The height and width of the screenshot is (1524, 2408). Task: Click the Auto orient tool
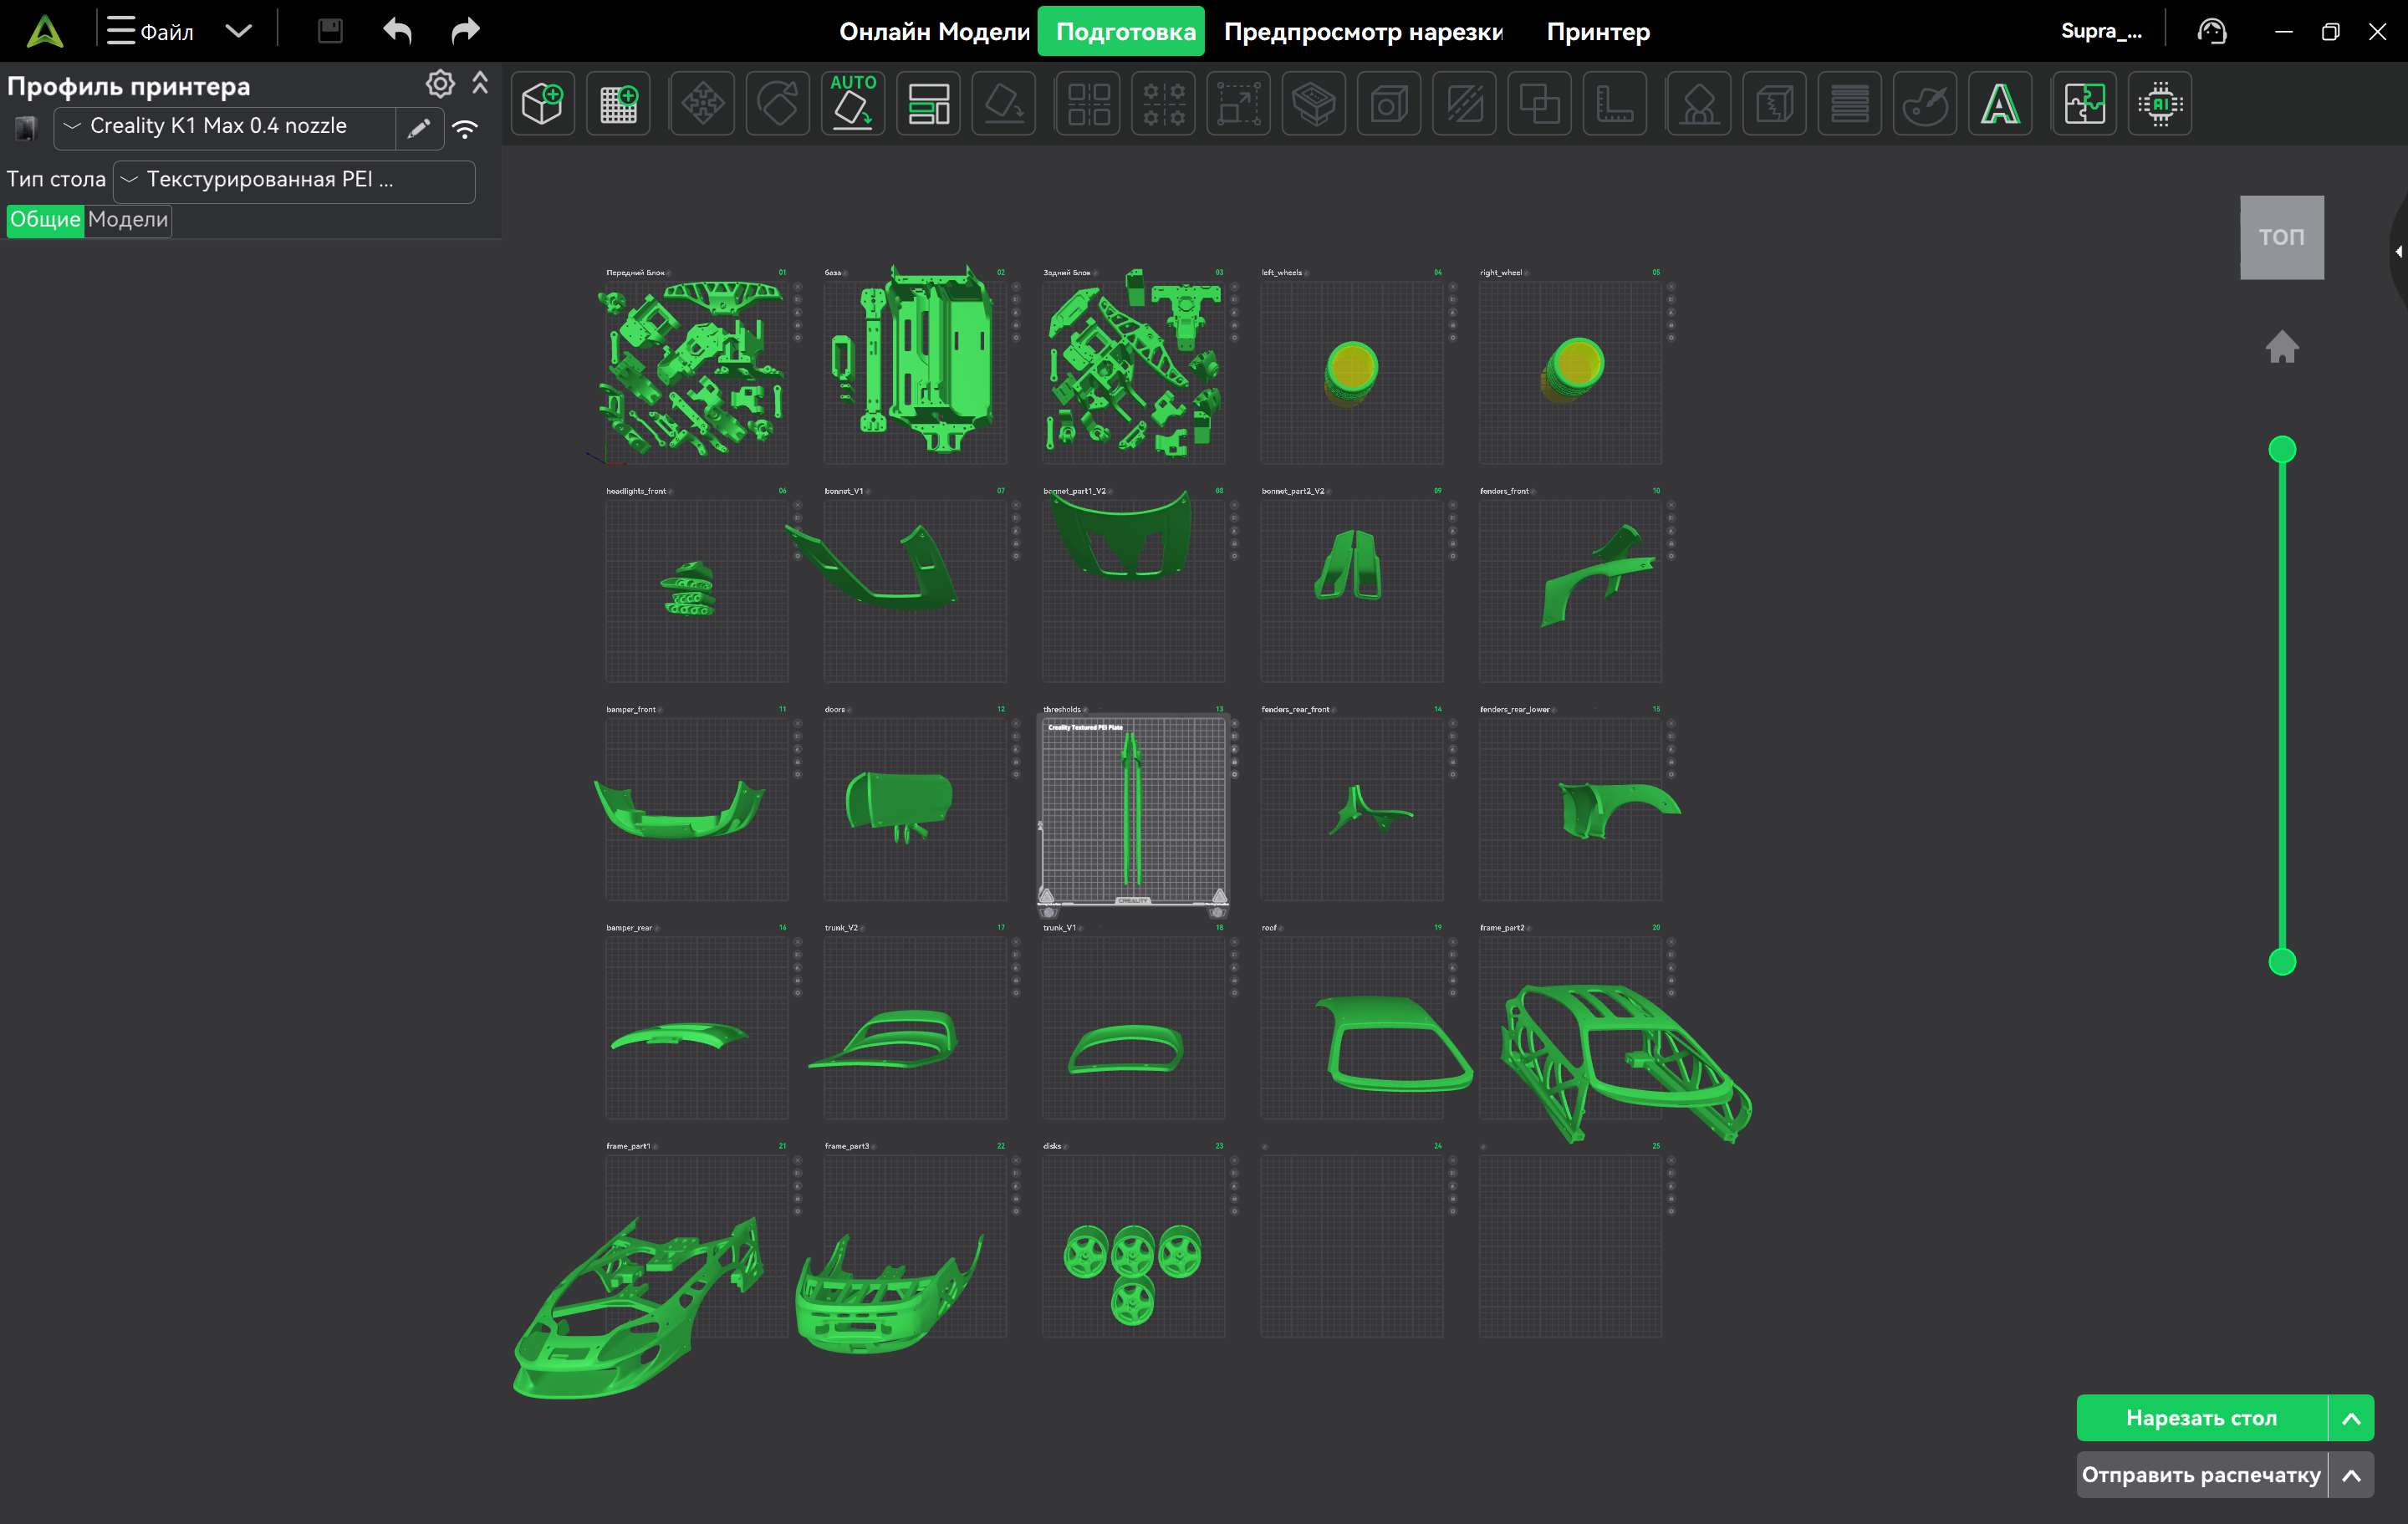[852, 104]
